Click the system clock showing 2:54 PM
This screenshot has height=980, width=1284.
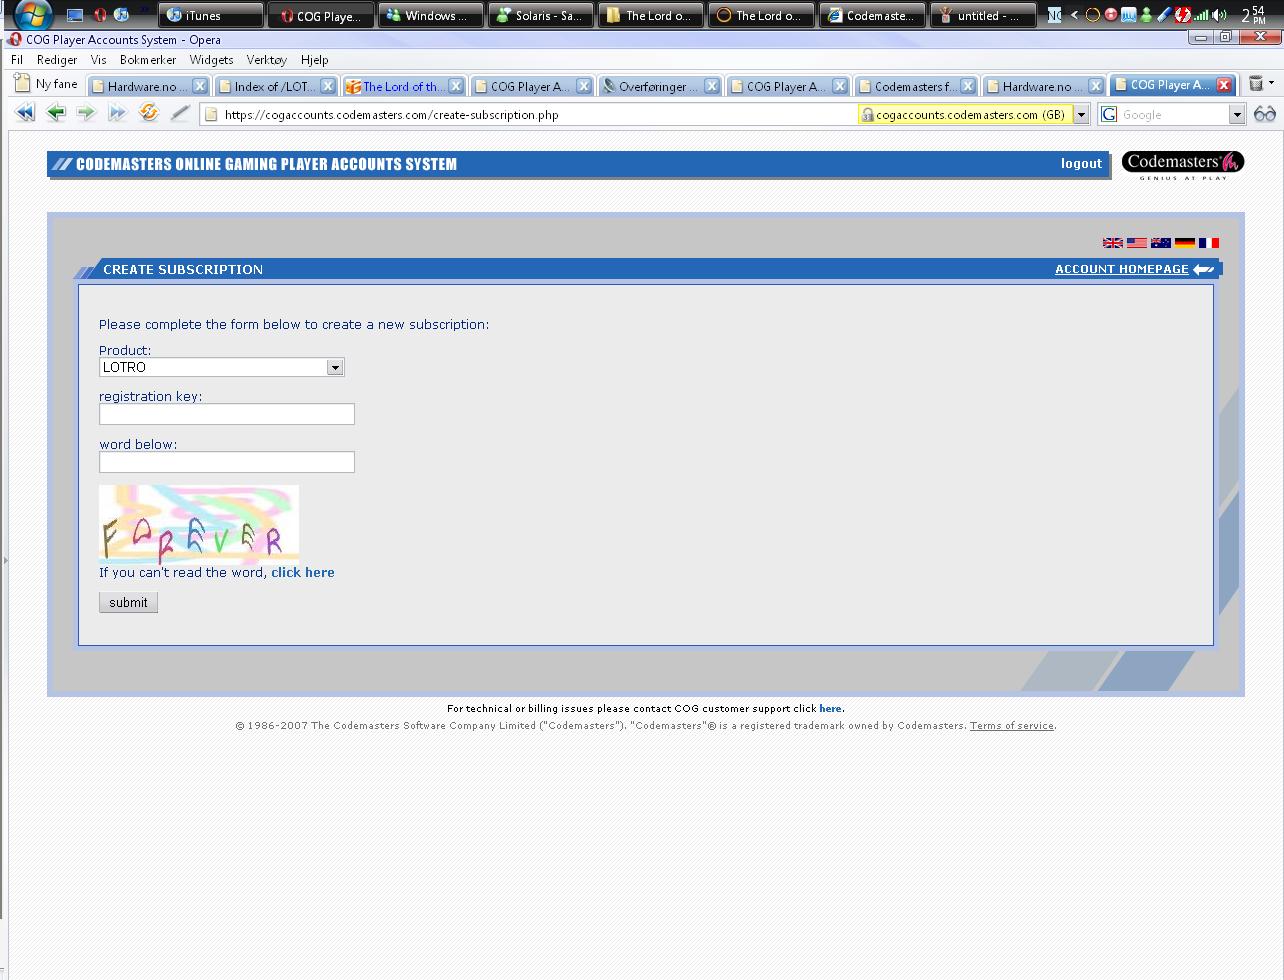[x=1254, y=15]
